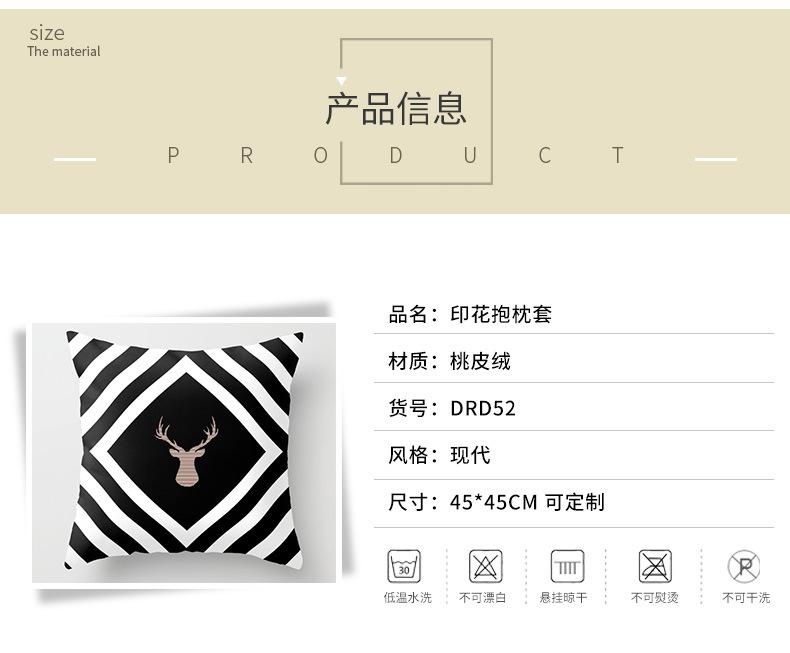Click the 尺寸 45*45CM 可定制 text

(496, 502)
